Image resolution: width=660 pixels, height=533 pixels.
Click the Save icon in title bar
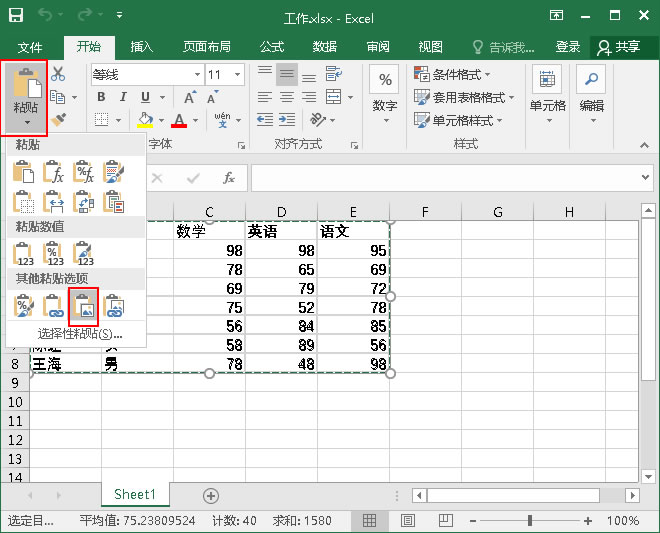16,15
